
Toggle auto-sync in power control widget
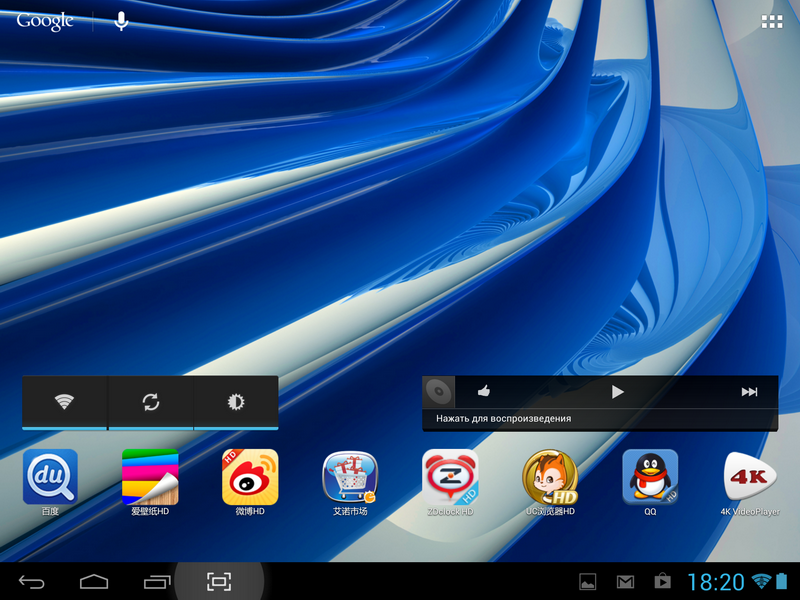pyautogui.click(x=151, y=402)
